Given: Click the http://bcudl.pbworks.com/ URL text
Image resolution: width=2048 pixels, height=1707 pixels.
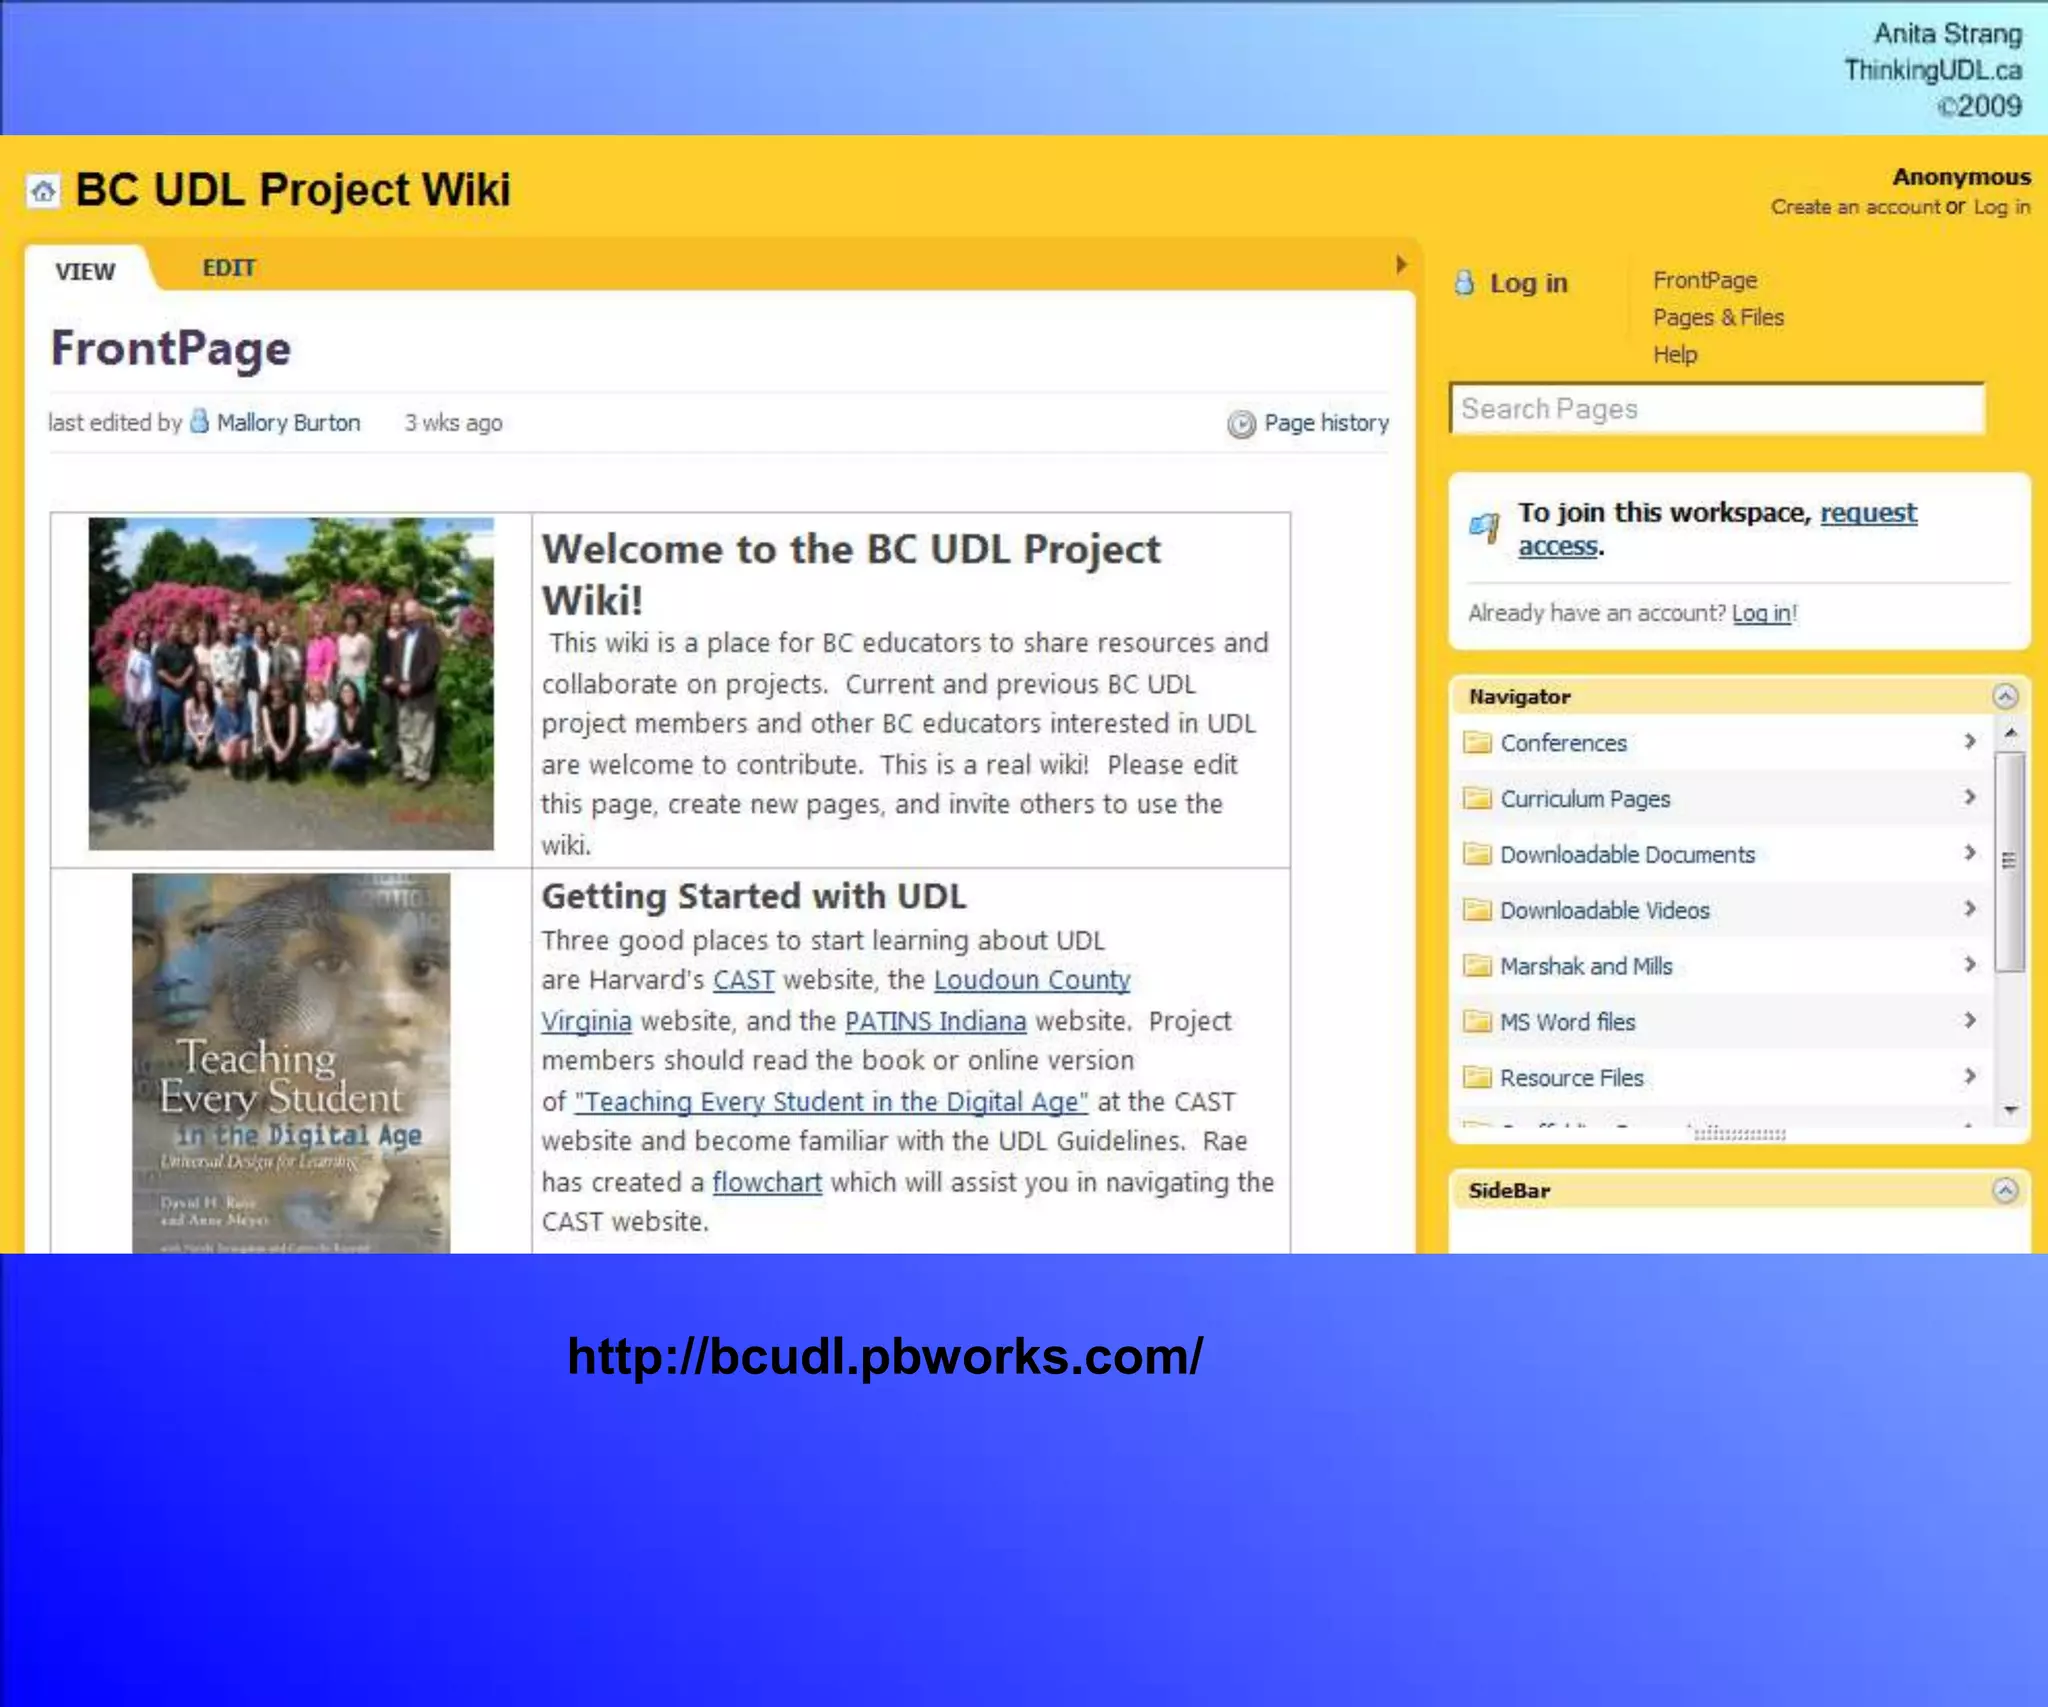Looking at the screenshot, I should point(885,1357).
